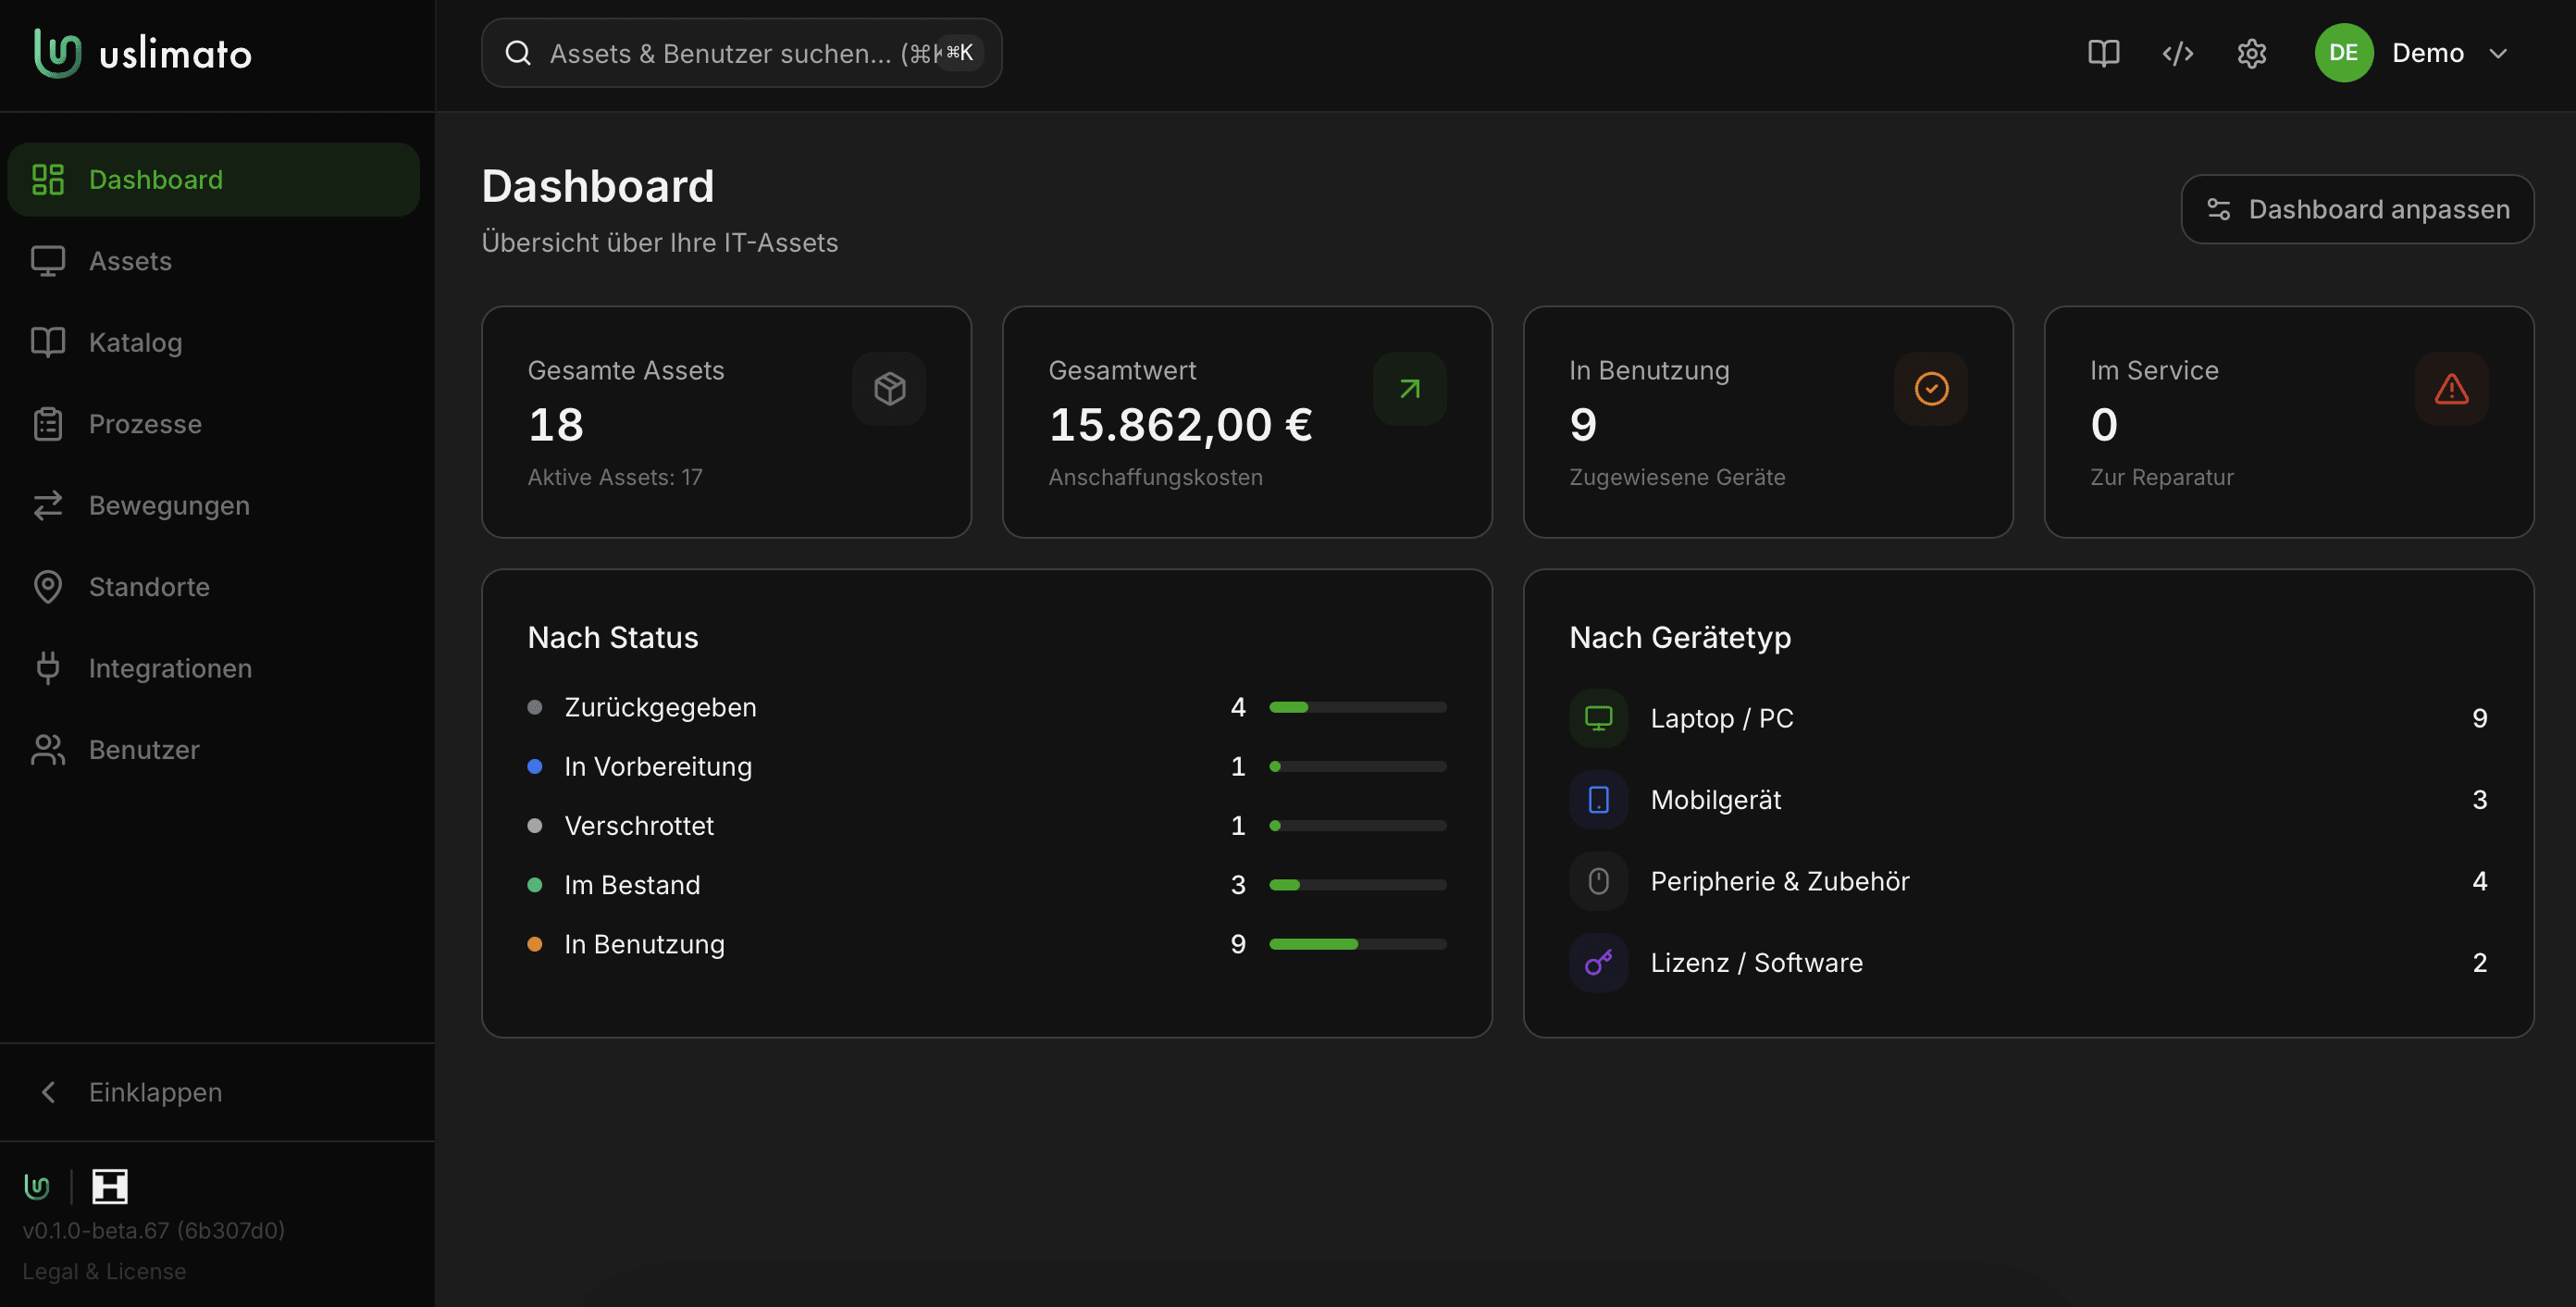Go to Benutzer in the sidebar
The height and width of the screenshot is (1307, 2576).
click(213, 749)
